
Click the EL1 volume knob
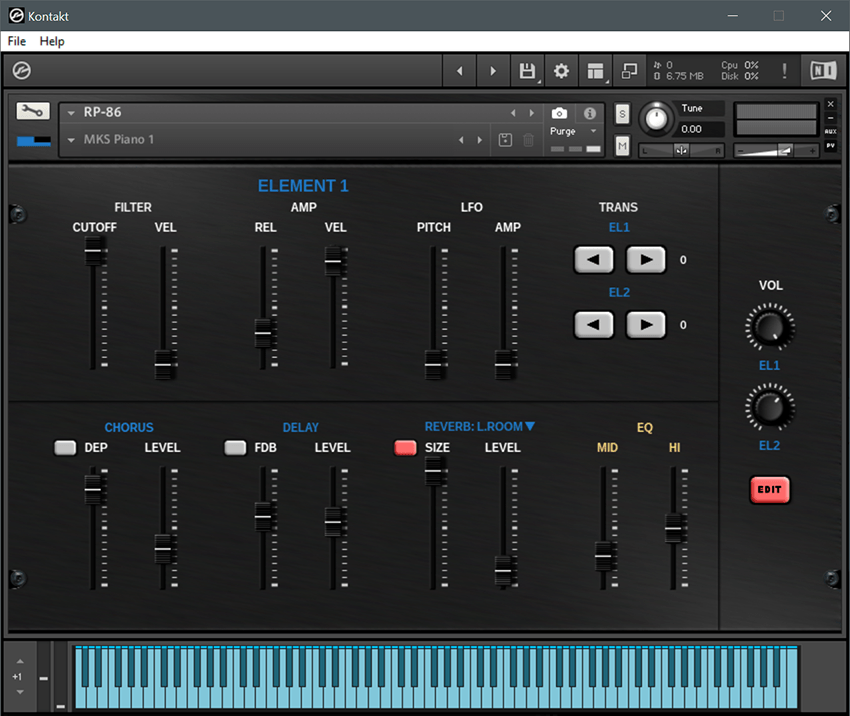point(769,327)
